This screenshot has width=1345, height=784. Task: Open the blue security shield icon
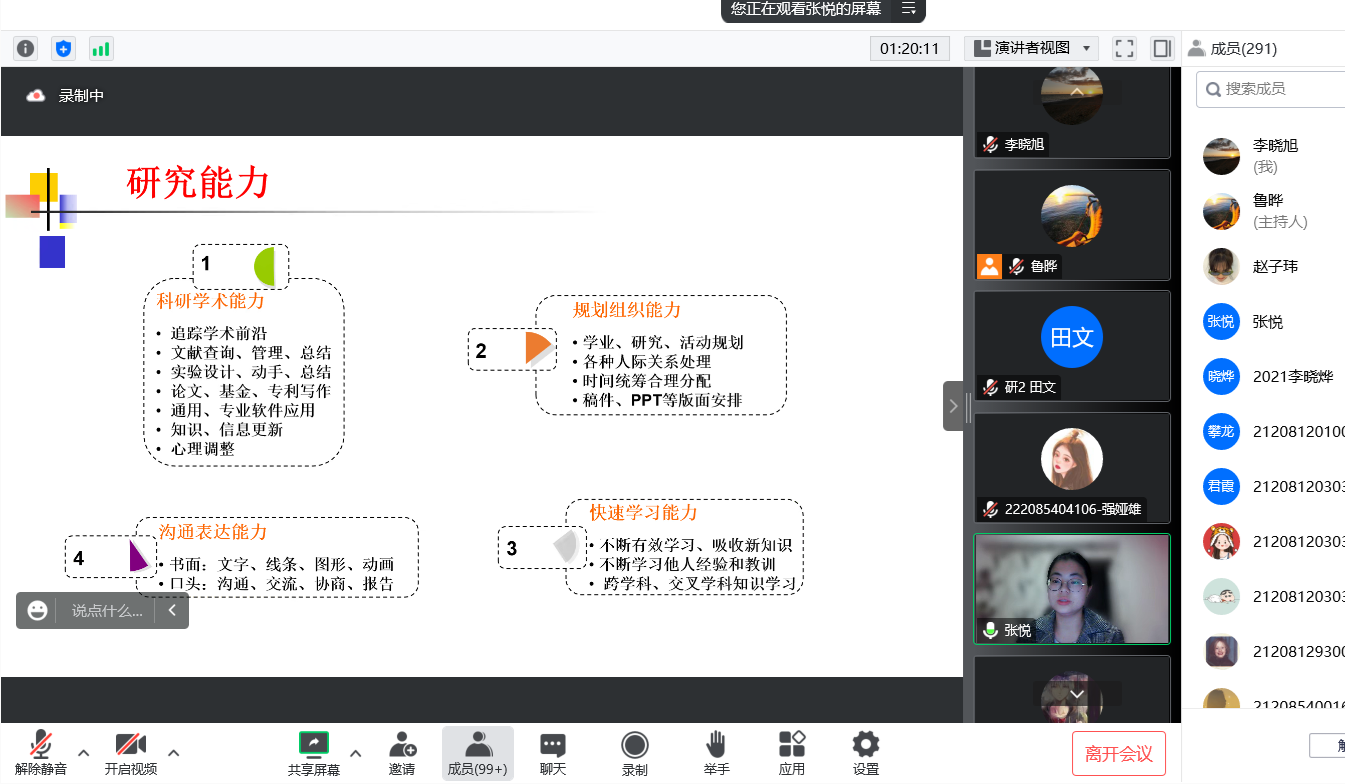[63, 48]
